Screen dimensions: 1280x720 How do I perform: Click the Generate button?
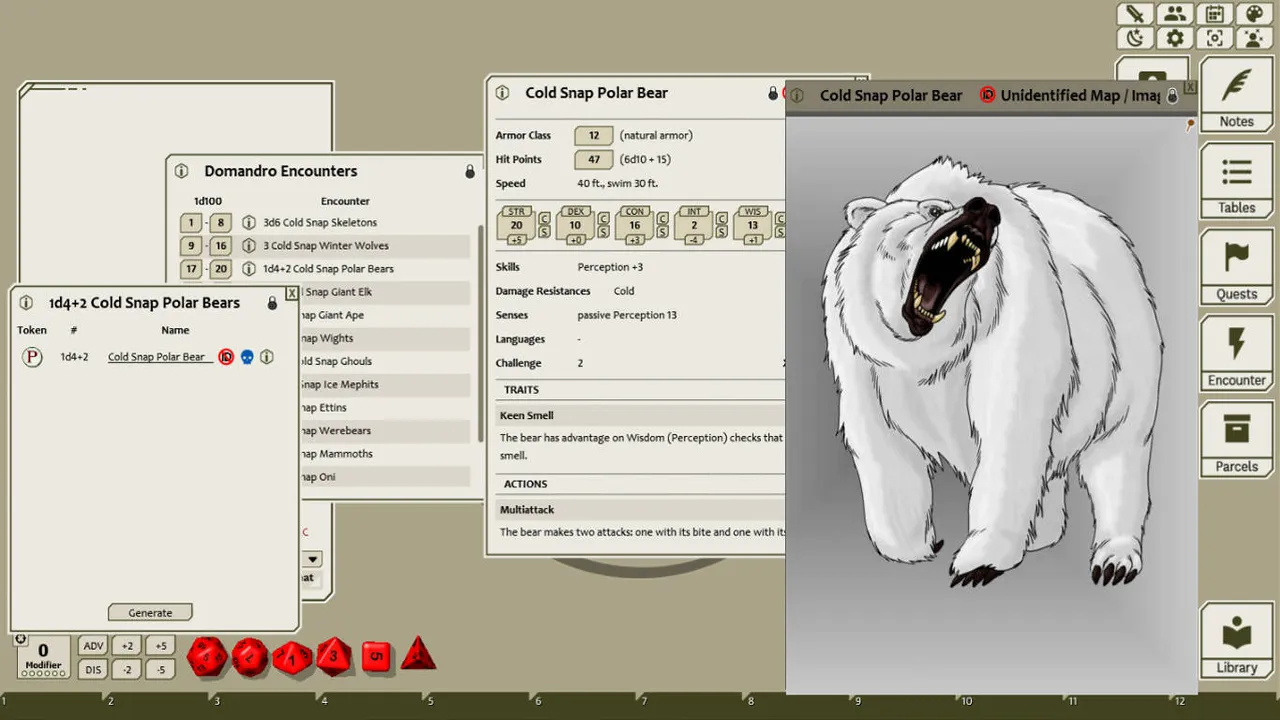point(150,613)
